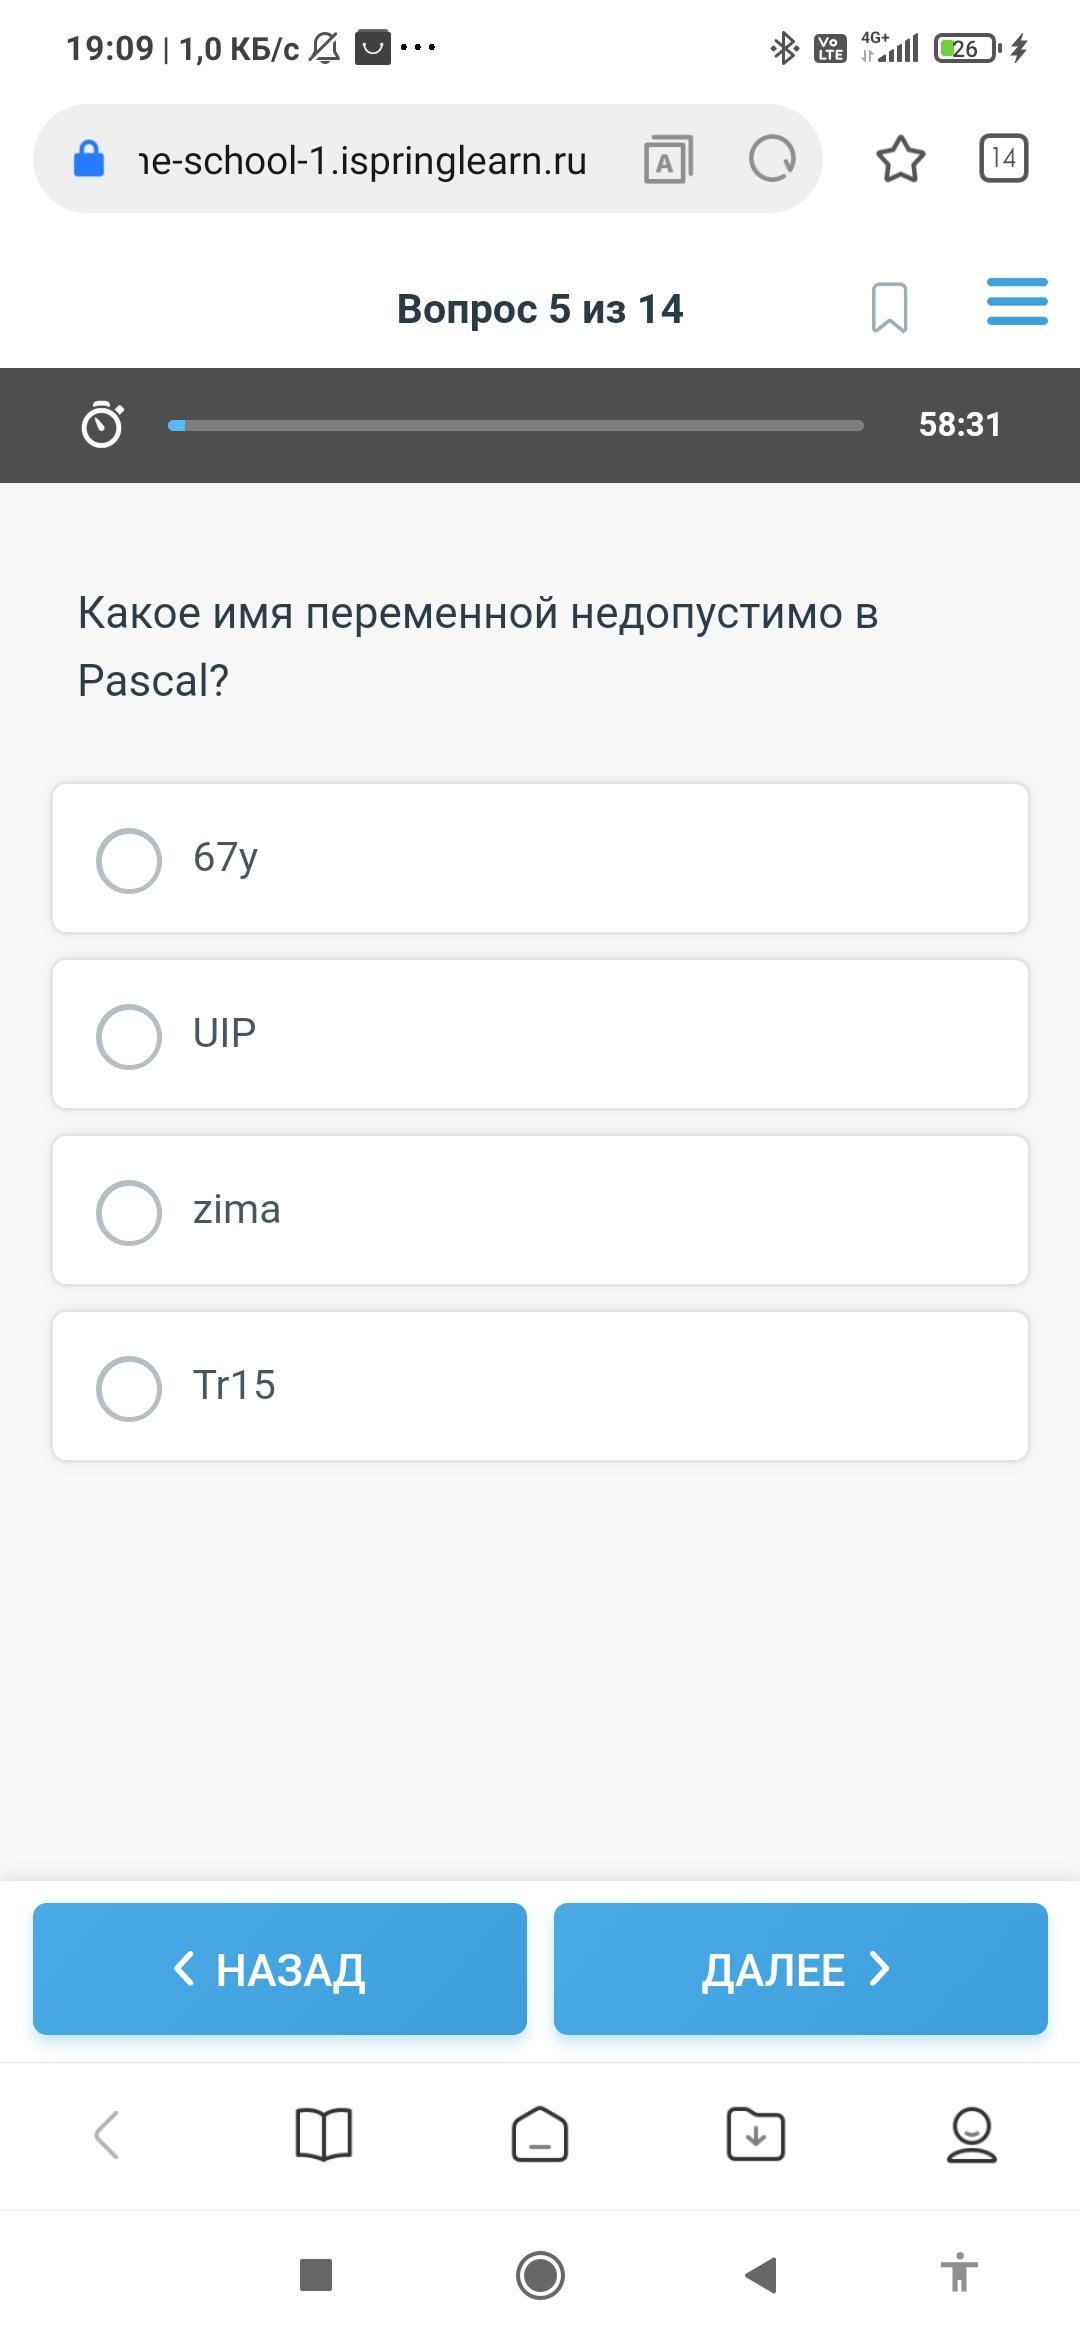The image size is (1080, 2340).
Task: Select the answer 67y
Action: point(129,860)
